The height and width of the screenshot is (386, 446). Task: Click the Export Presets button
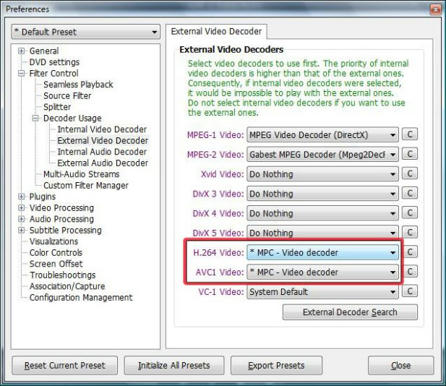(276, 366)
